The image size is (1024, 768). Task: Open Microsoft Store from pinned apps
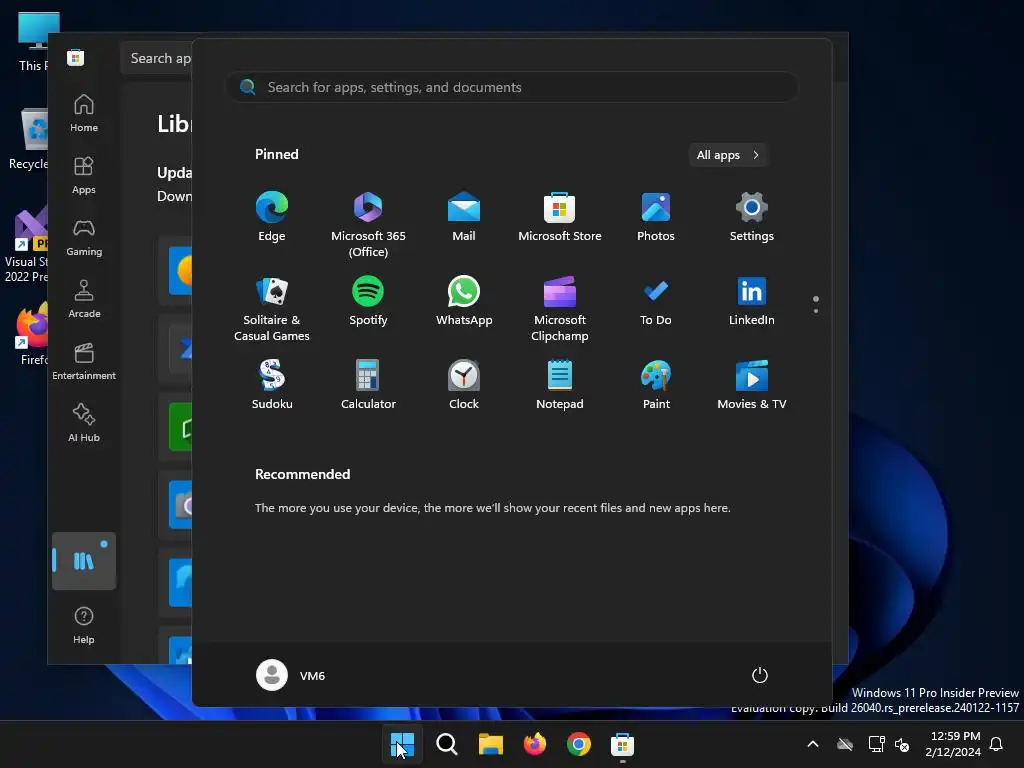(x=560, y=217)
